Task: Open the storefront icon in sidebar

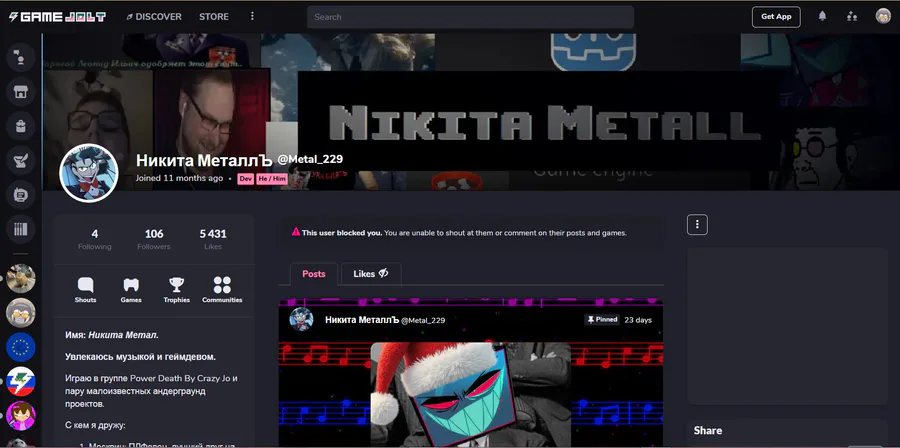Action: (21, 92)
